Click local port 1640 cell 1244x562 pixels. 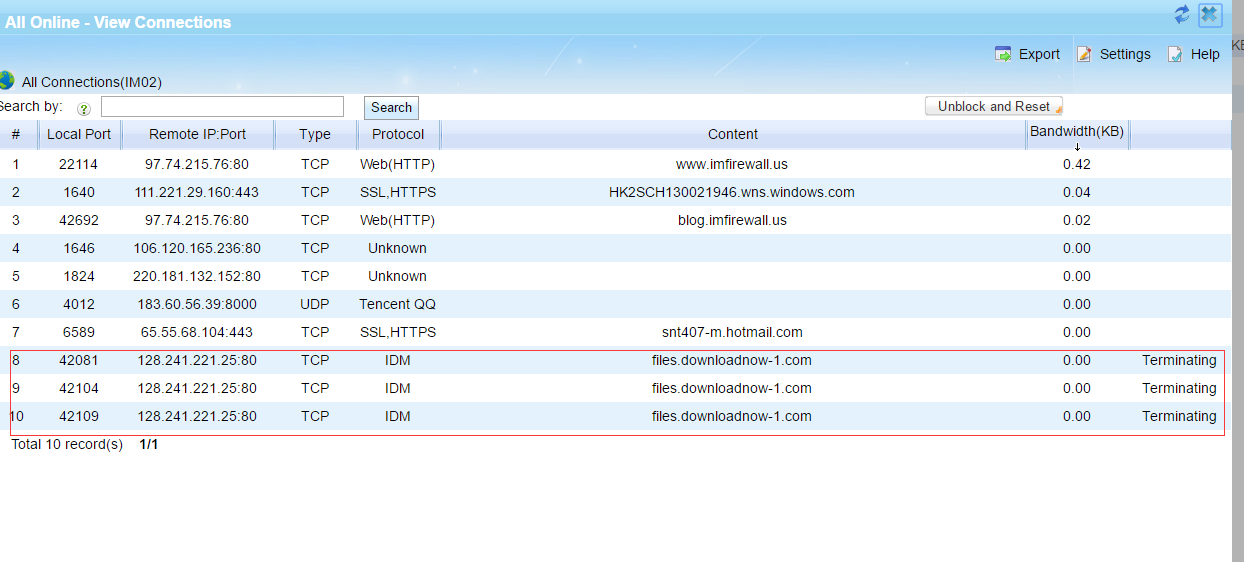click(x=79, y=192)
